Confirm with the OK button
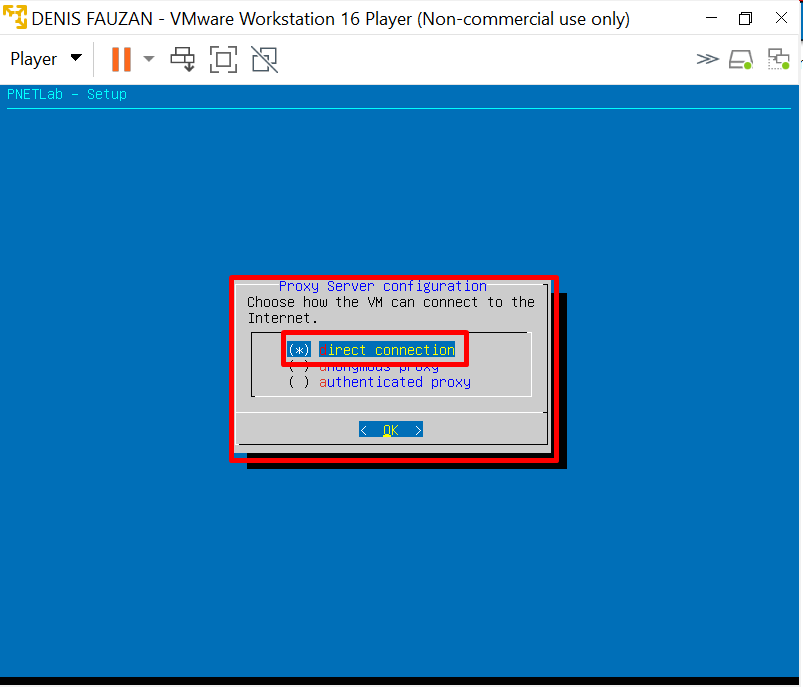The image size is (803, 689). point(391,430)
